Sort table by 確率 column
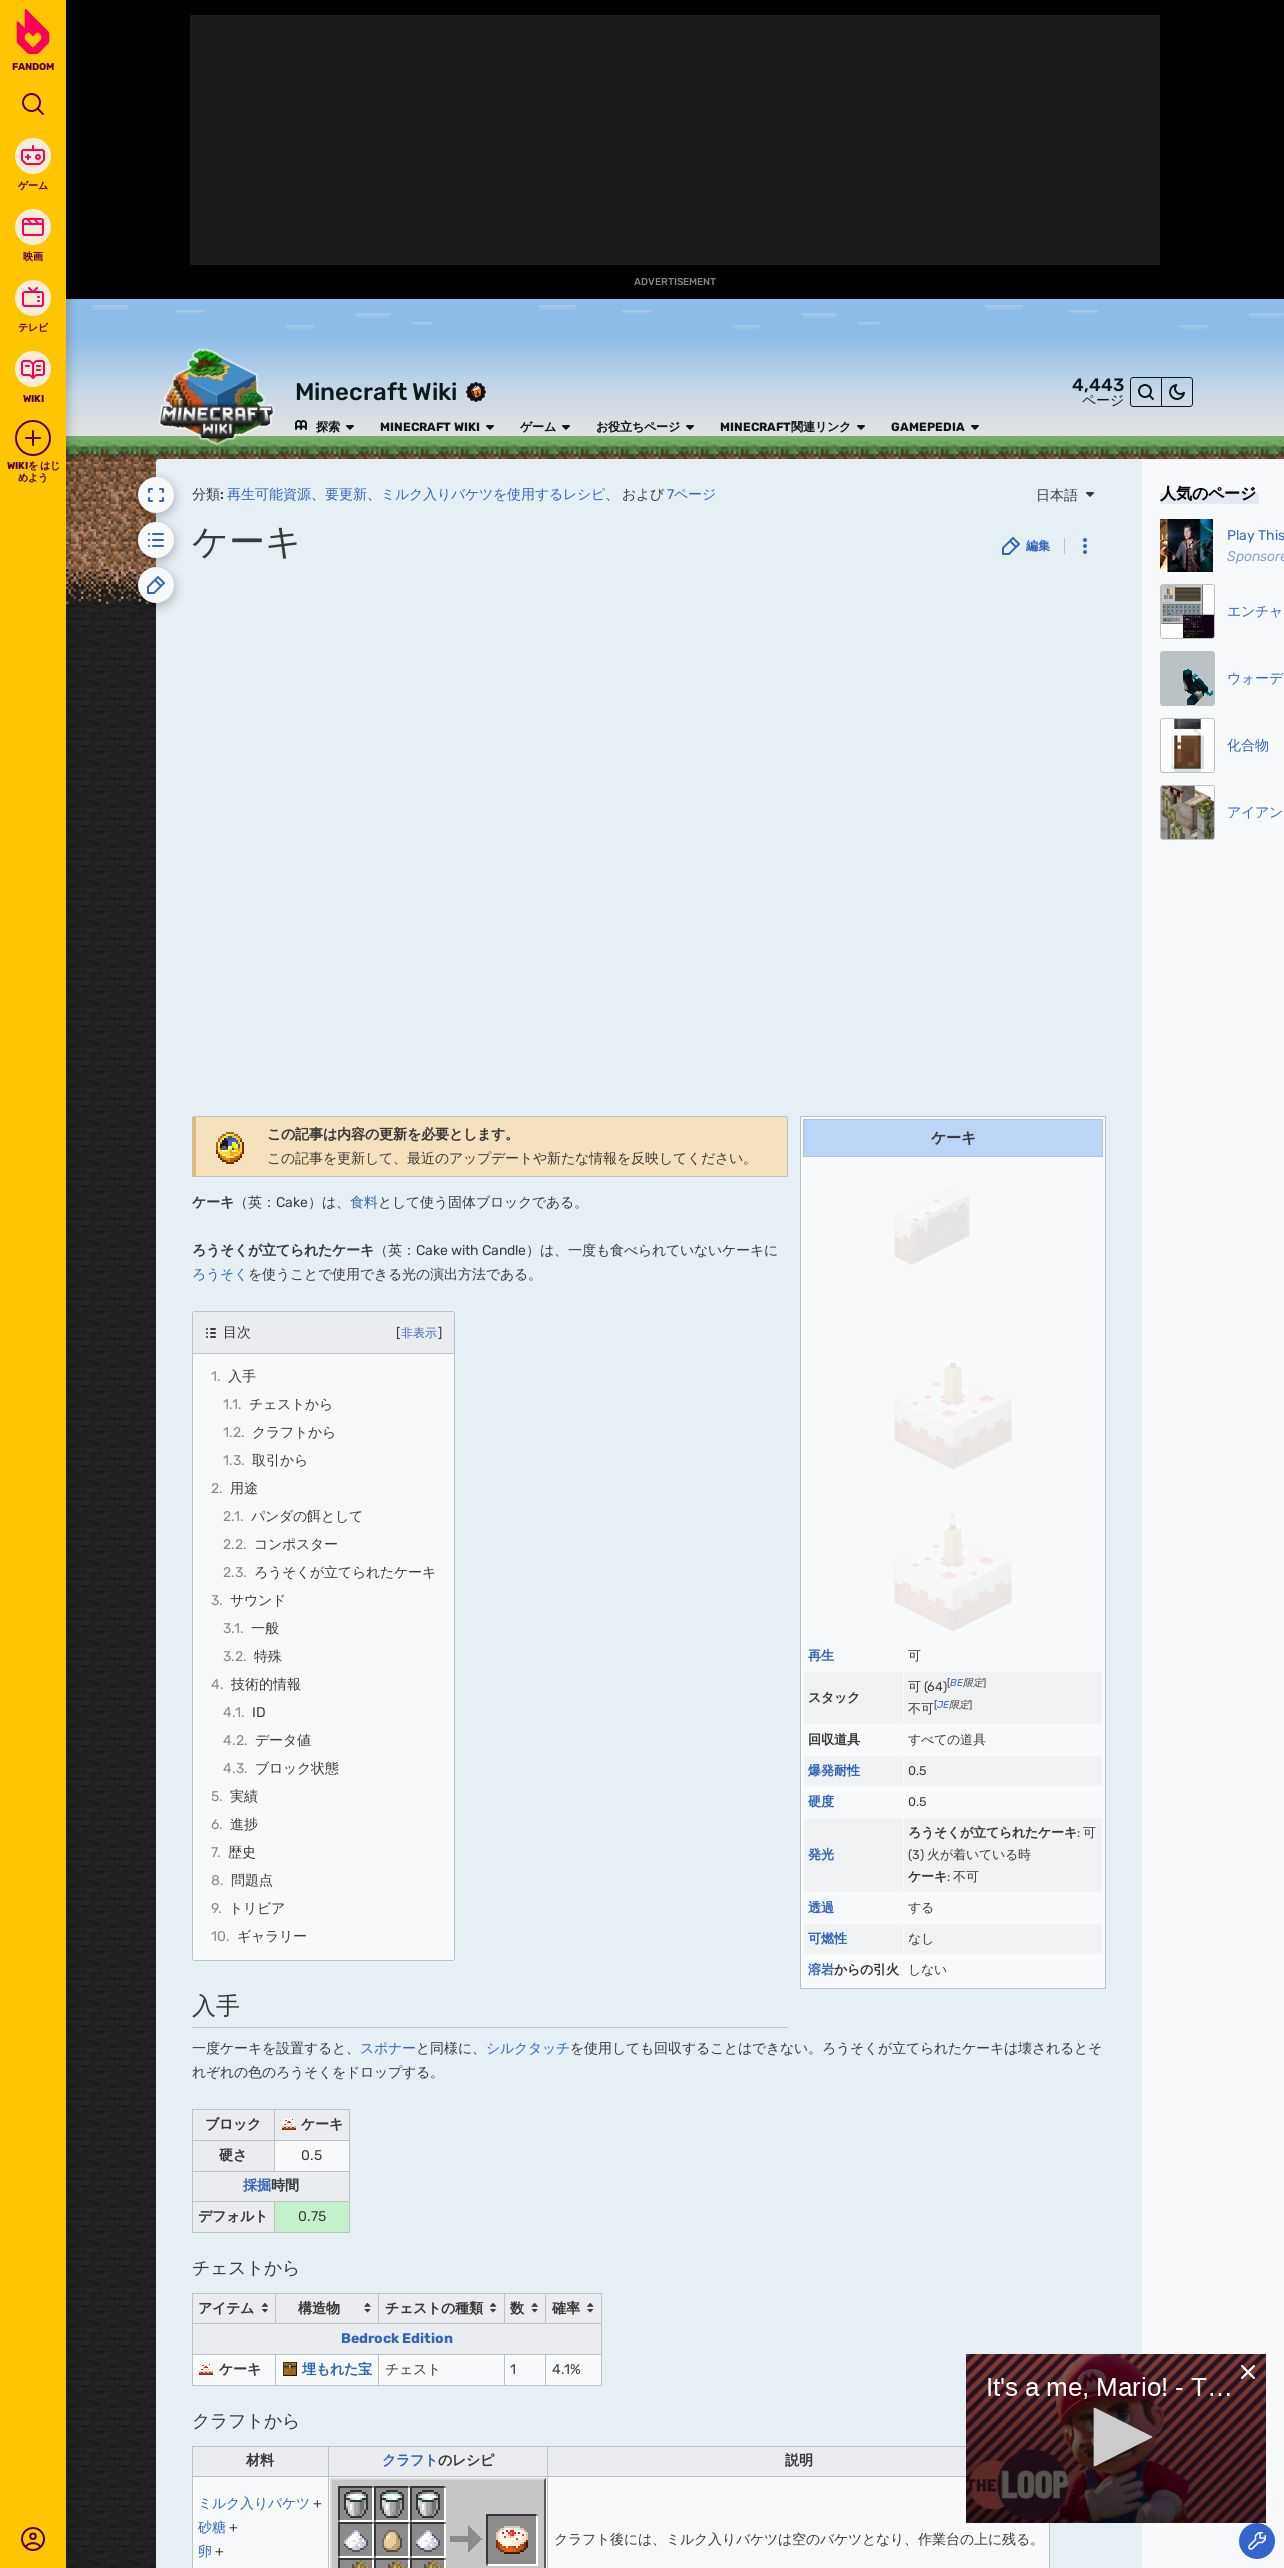Viewport: 1284px width, 2568px height. point(573,2308)
